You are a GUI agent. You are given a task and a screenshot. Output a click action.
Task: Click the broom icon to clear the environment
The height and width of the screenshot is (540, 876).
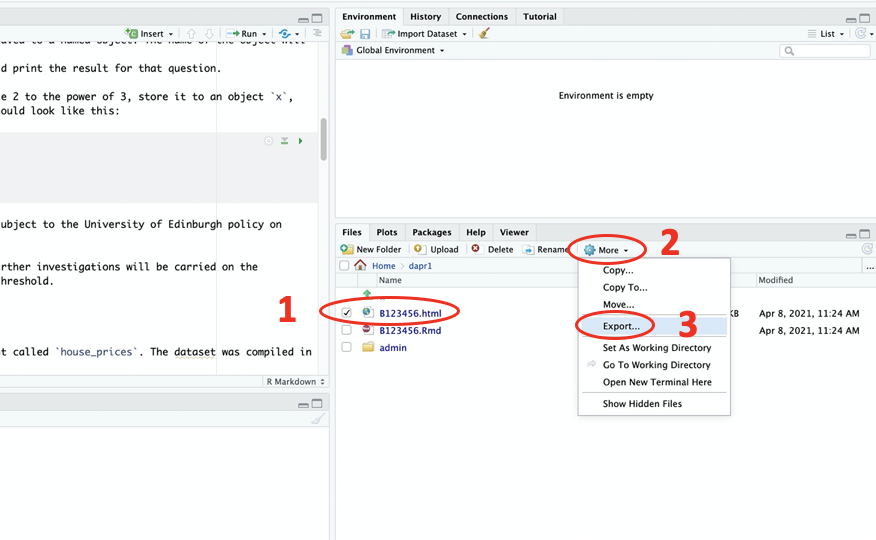click(484, 34)
